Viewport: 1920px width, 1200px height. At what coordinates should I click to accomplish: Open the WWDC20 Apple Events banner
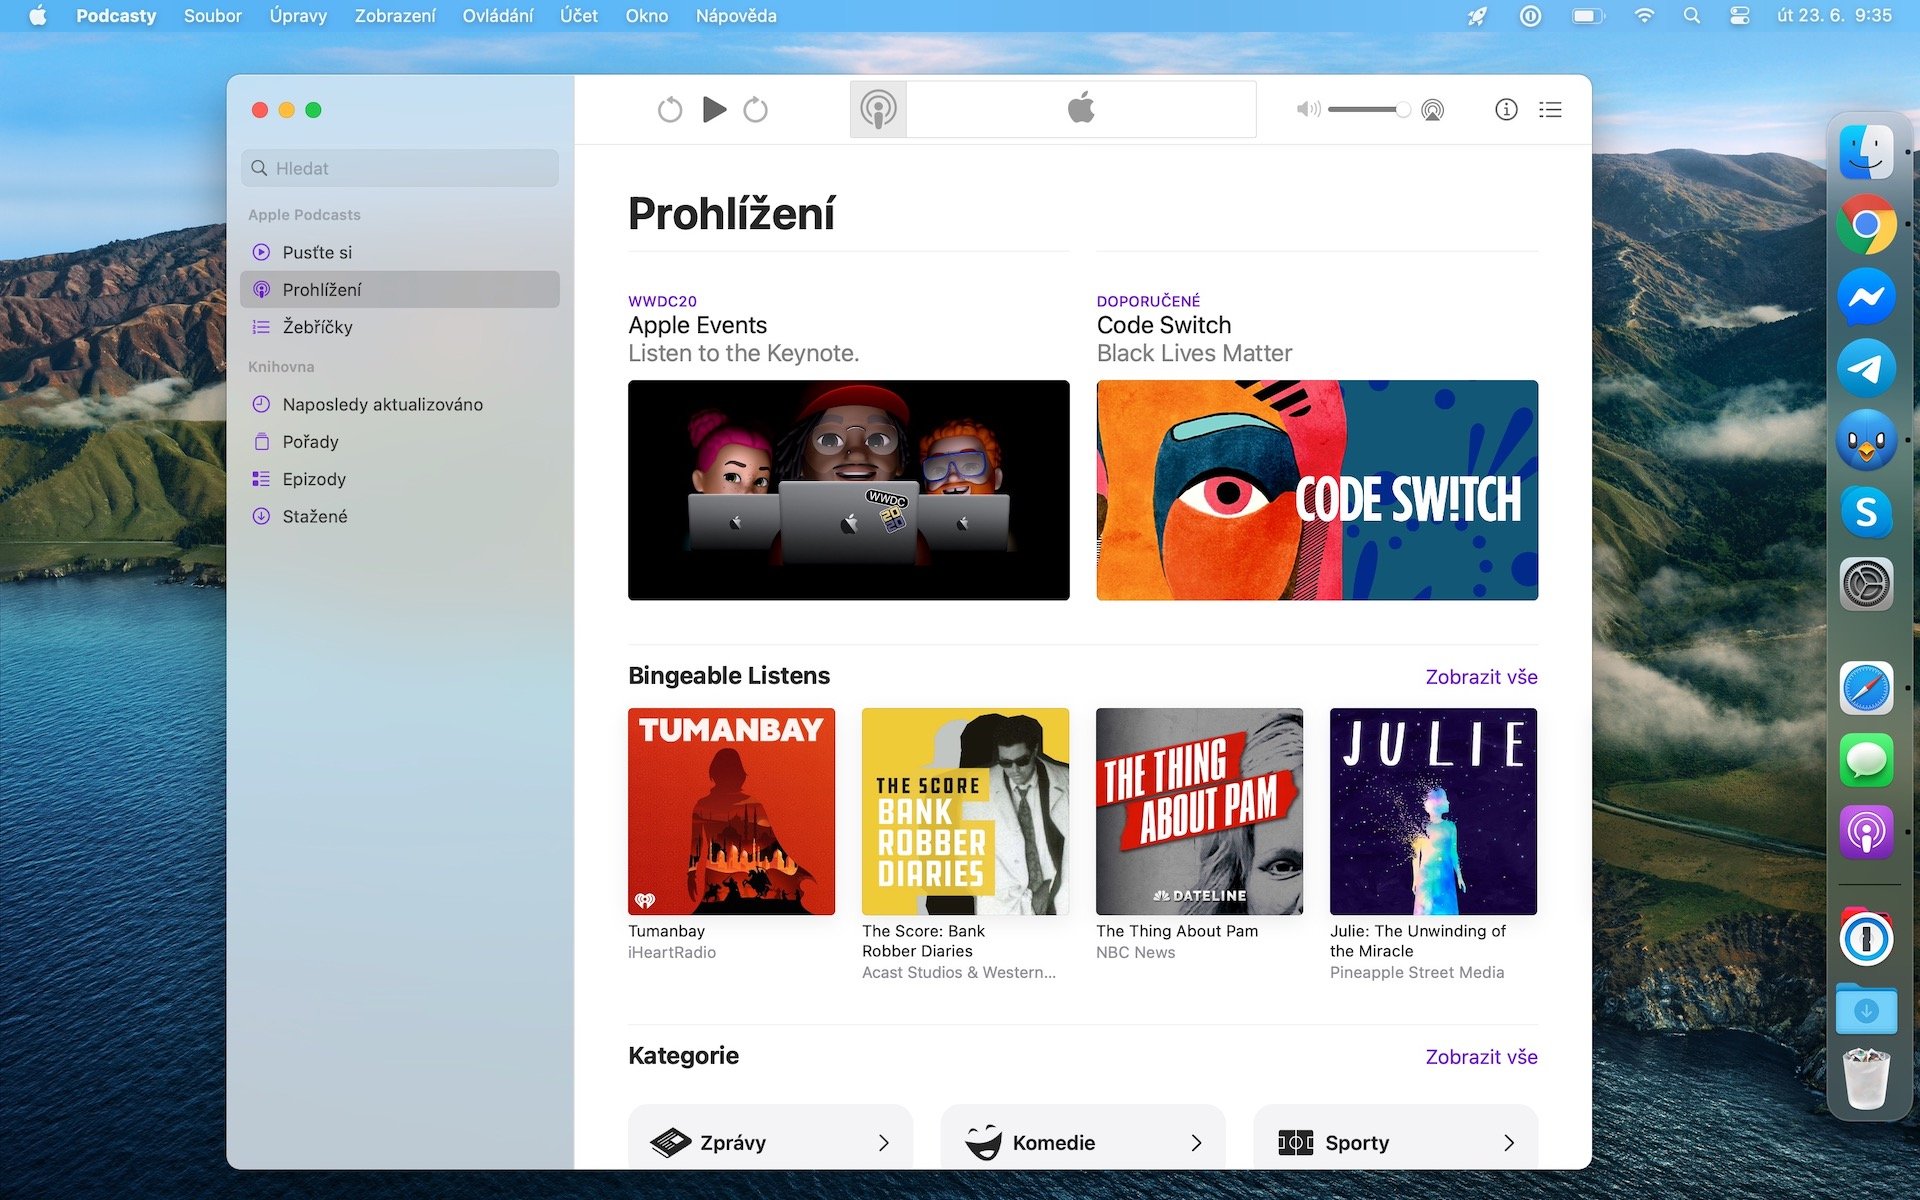pyautogui.click(x=849, y=490)
